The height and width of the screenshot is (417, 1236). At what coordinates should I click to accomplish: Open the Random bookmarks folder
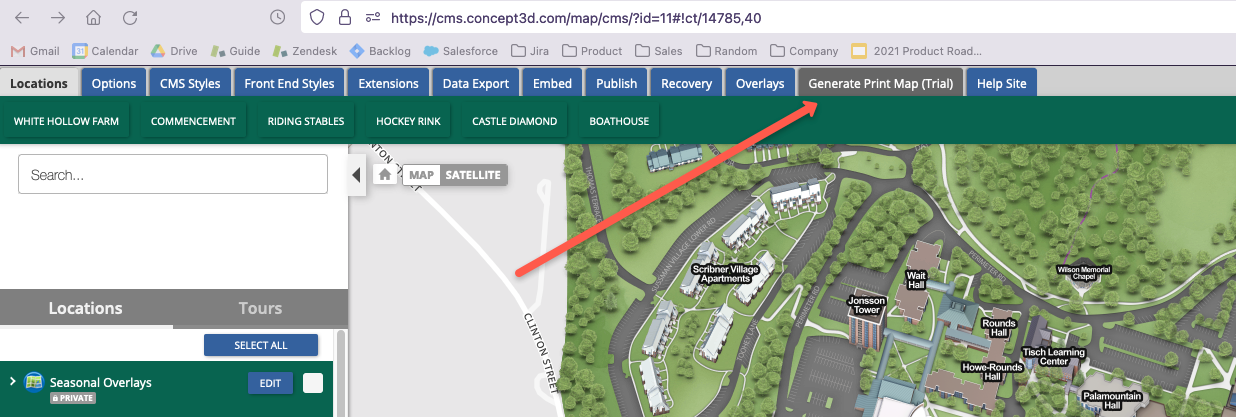coord(727,51)
